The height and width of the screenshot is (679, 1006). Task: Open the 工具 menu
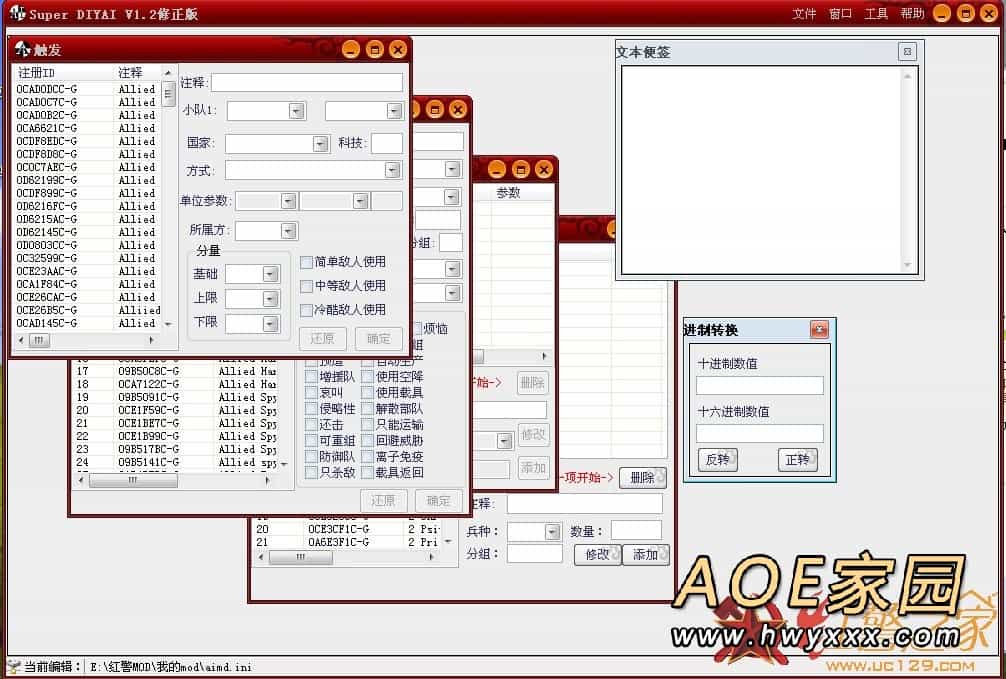876,13
